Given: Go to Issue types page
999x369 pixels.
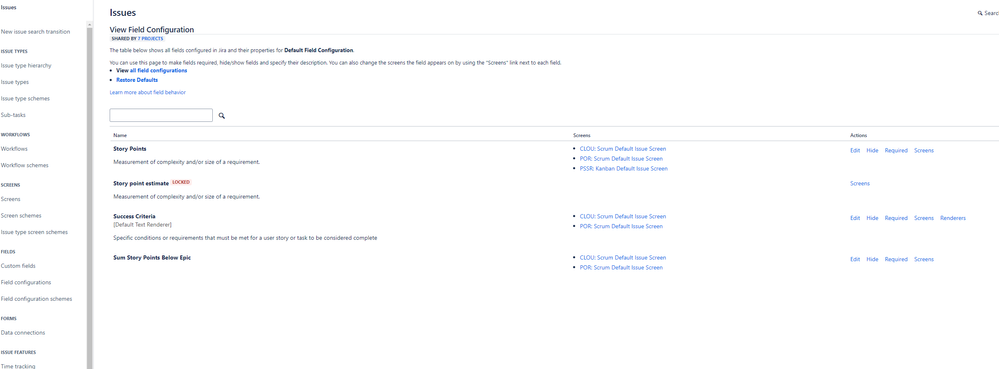Looking at the screenshot, I should click(15, 82).
